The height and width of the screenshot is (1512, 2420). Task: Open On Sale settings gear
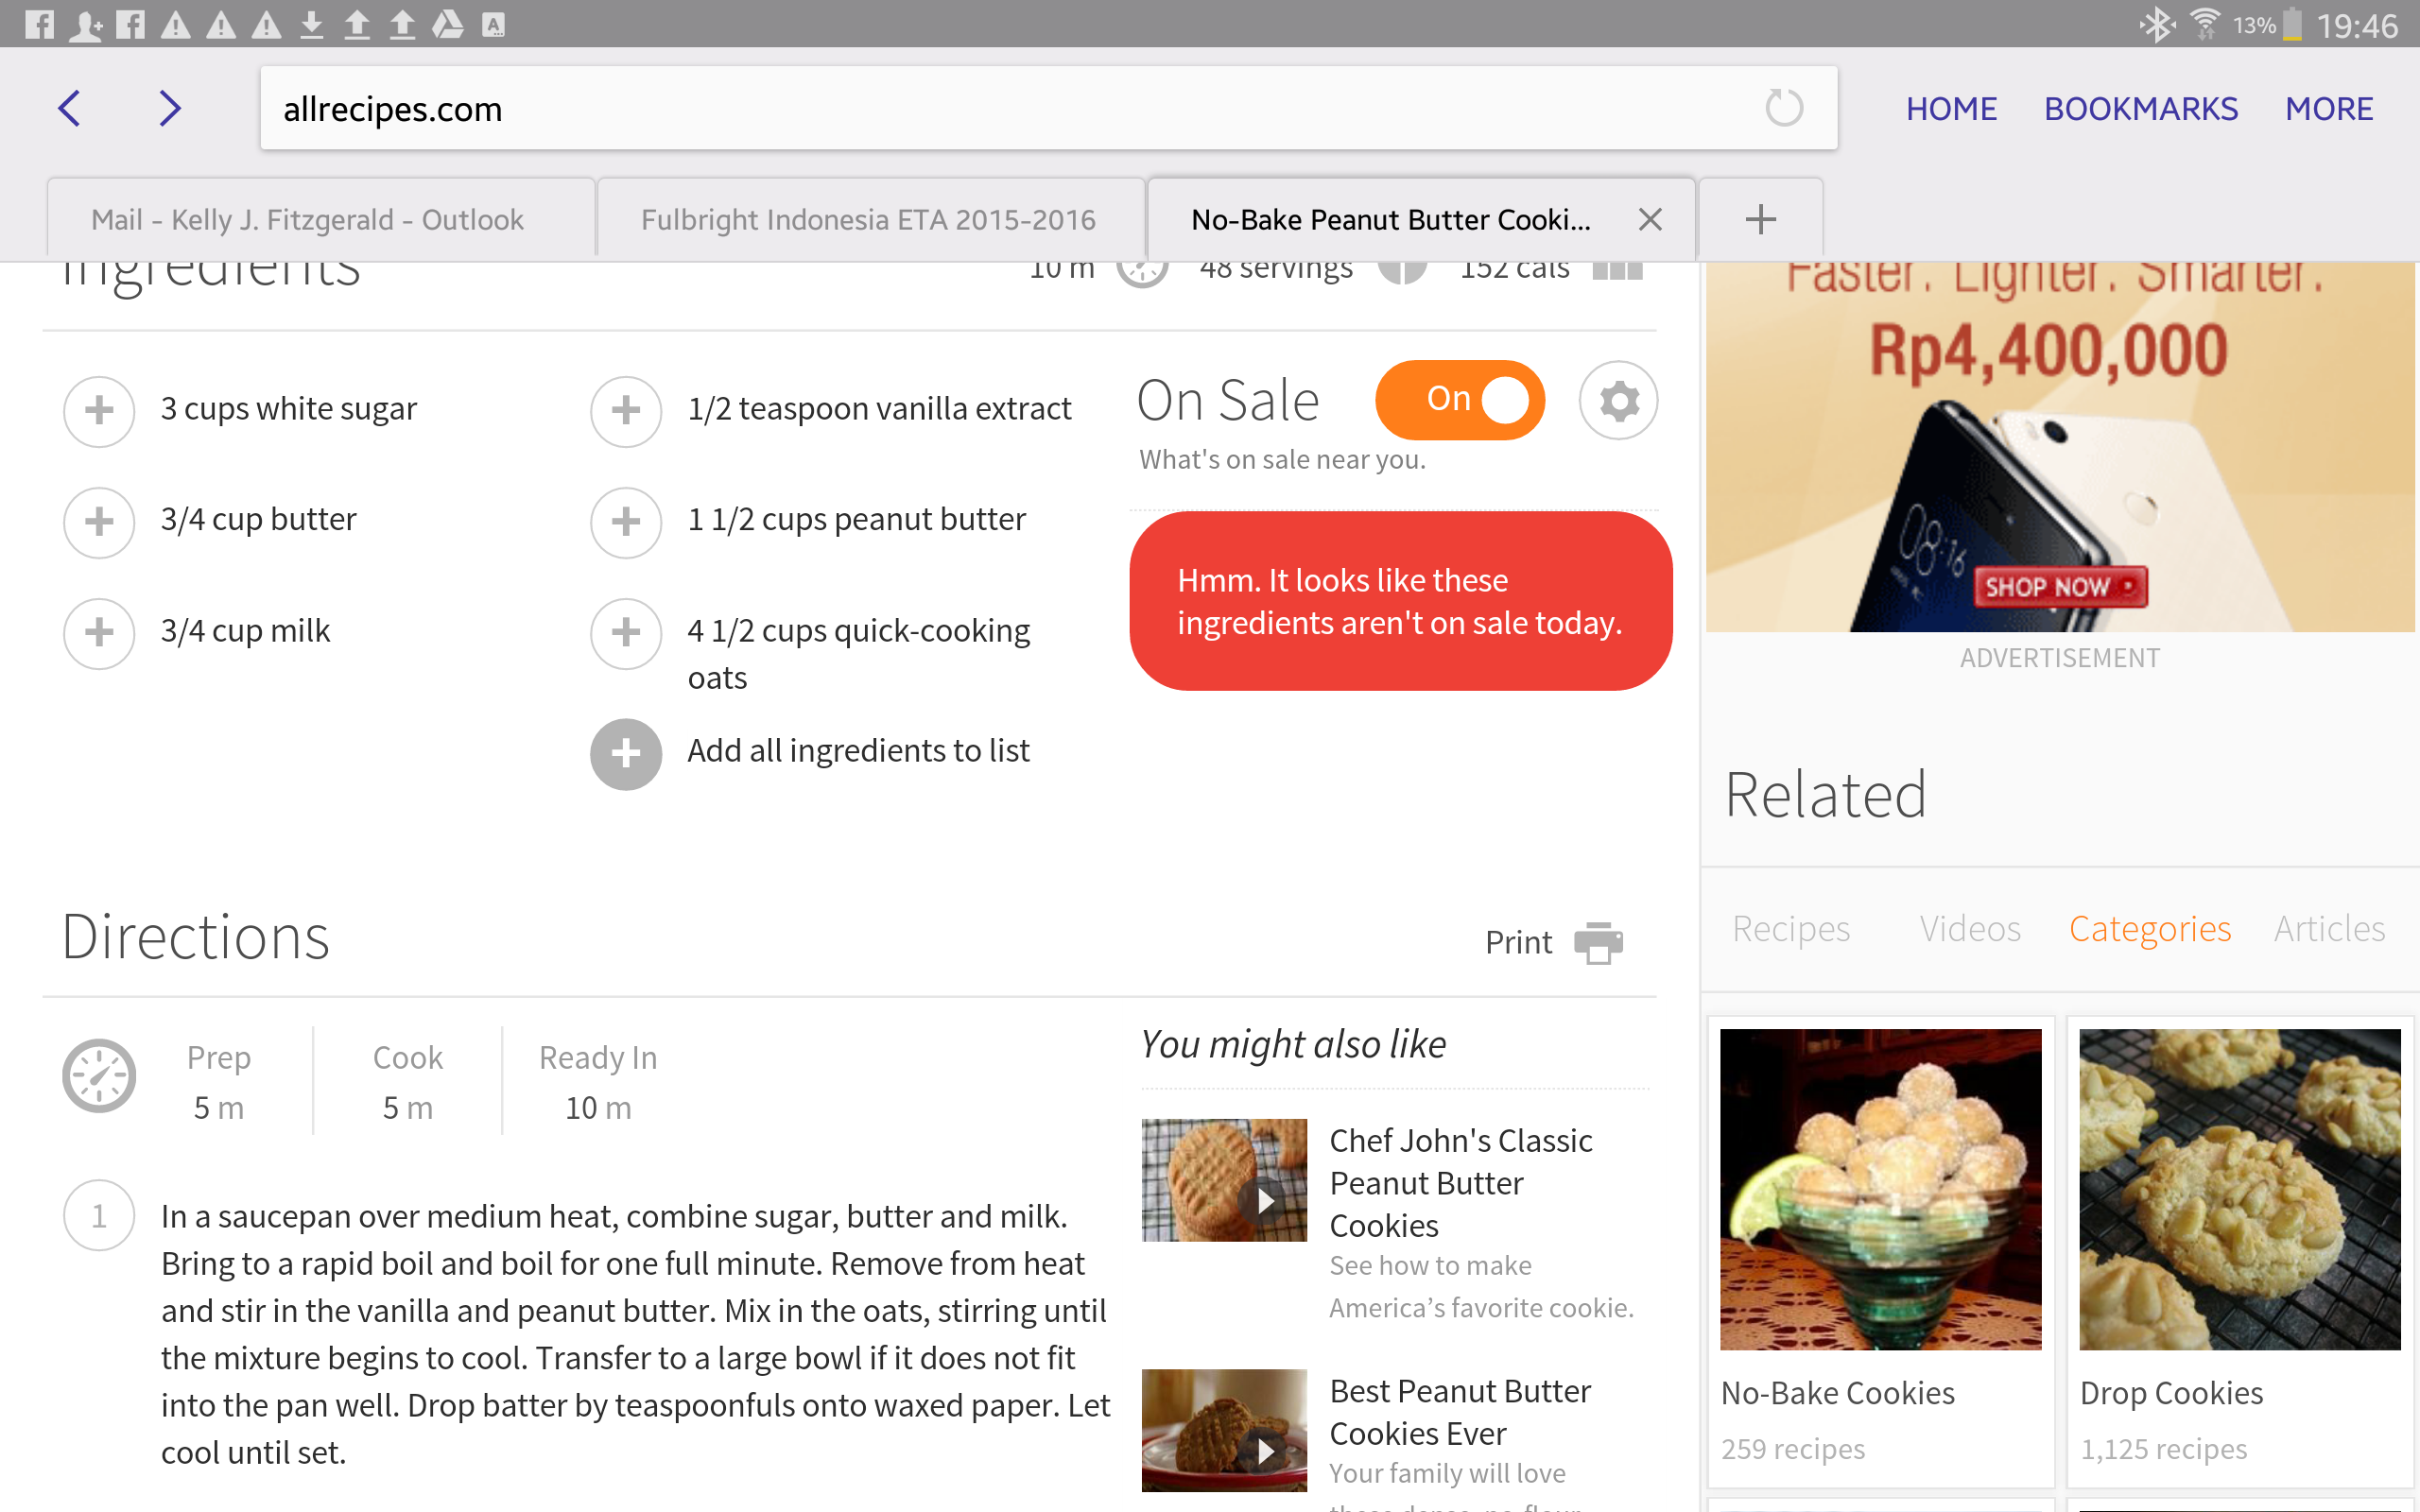(x=1618, y=400)
